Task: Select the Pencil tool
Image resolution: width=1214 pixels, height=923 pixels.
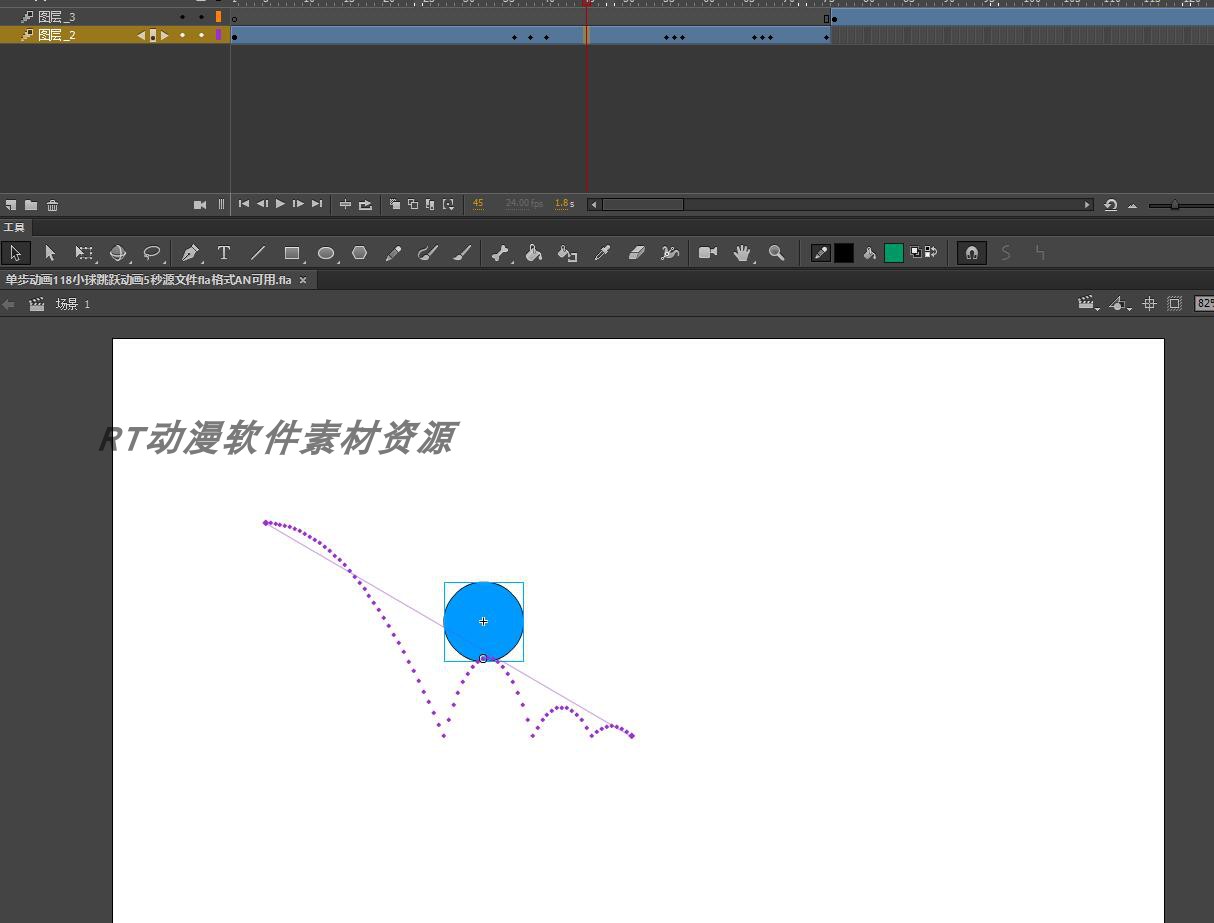Action: click(x=394, y=254)
